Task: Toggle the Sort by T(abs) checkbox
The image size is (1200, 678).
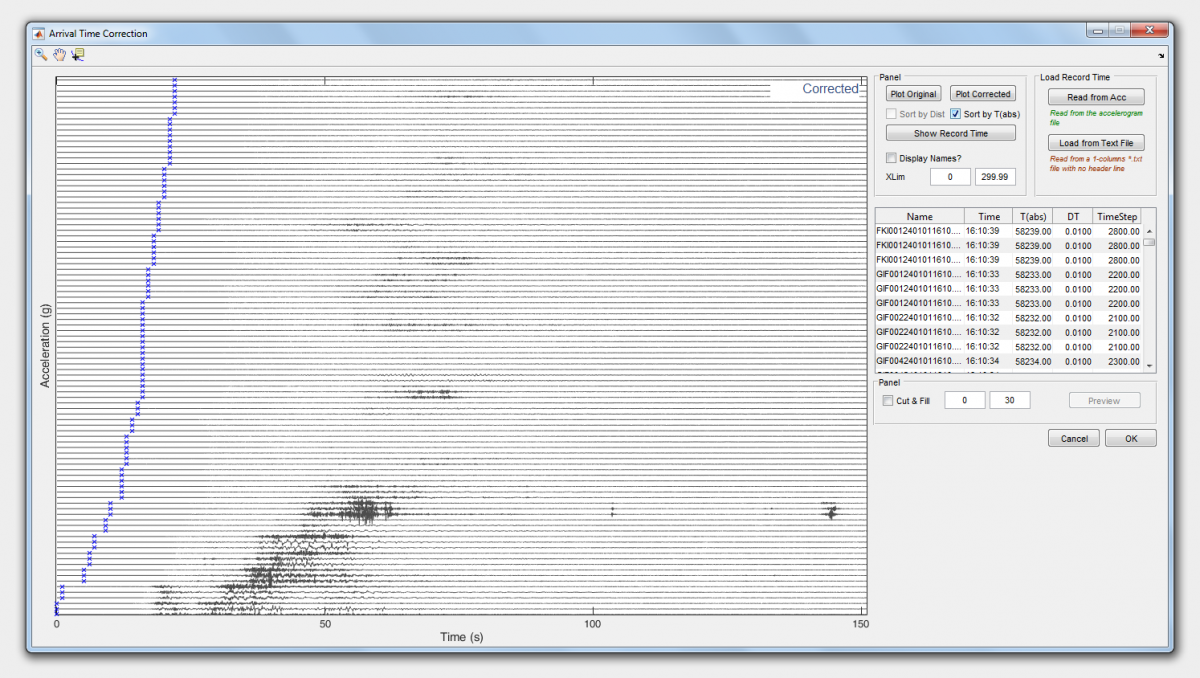Action: pyautogui.click(x=956, y=114)
